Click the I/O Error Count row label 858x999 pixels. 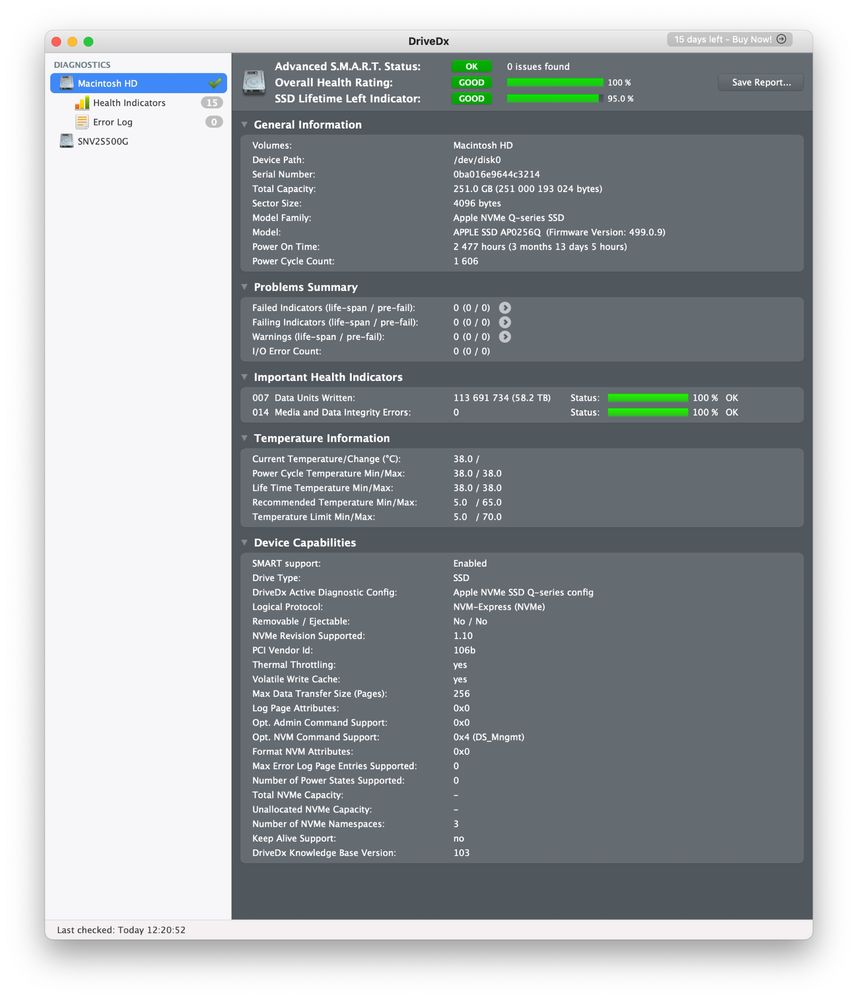pyautogui.click(x=287, y=351)
